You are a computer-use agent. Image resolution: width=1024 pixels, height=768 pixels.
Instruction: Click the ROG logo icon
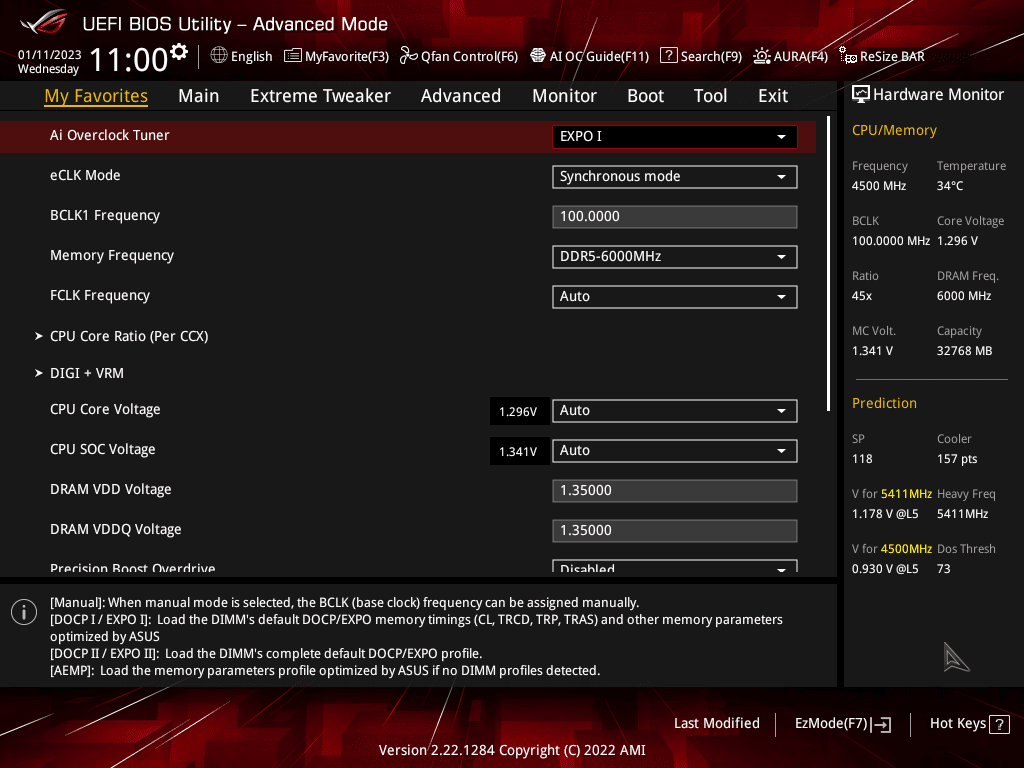click(x=44, y=22)
